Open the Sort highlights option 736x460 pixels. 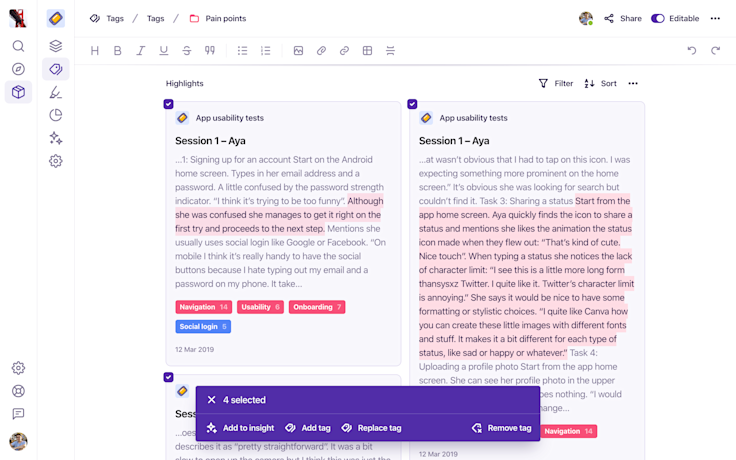point(600,84)
